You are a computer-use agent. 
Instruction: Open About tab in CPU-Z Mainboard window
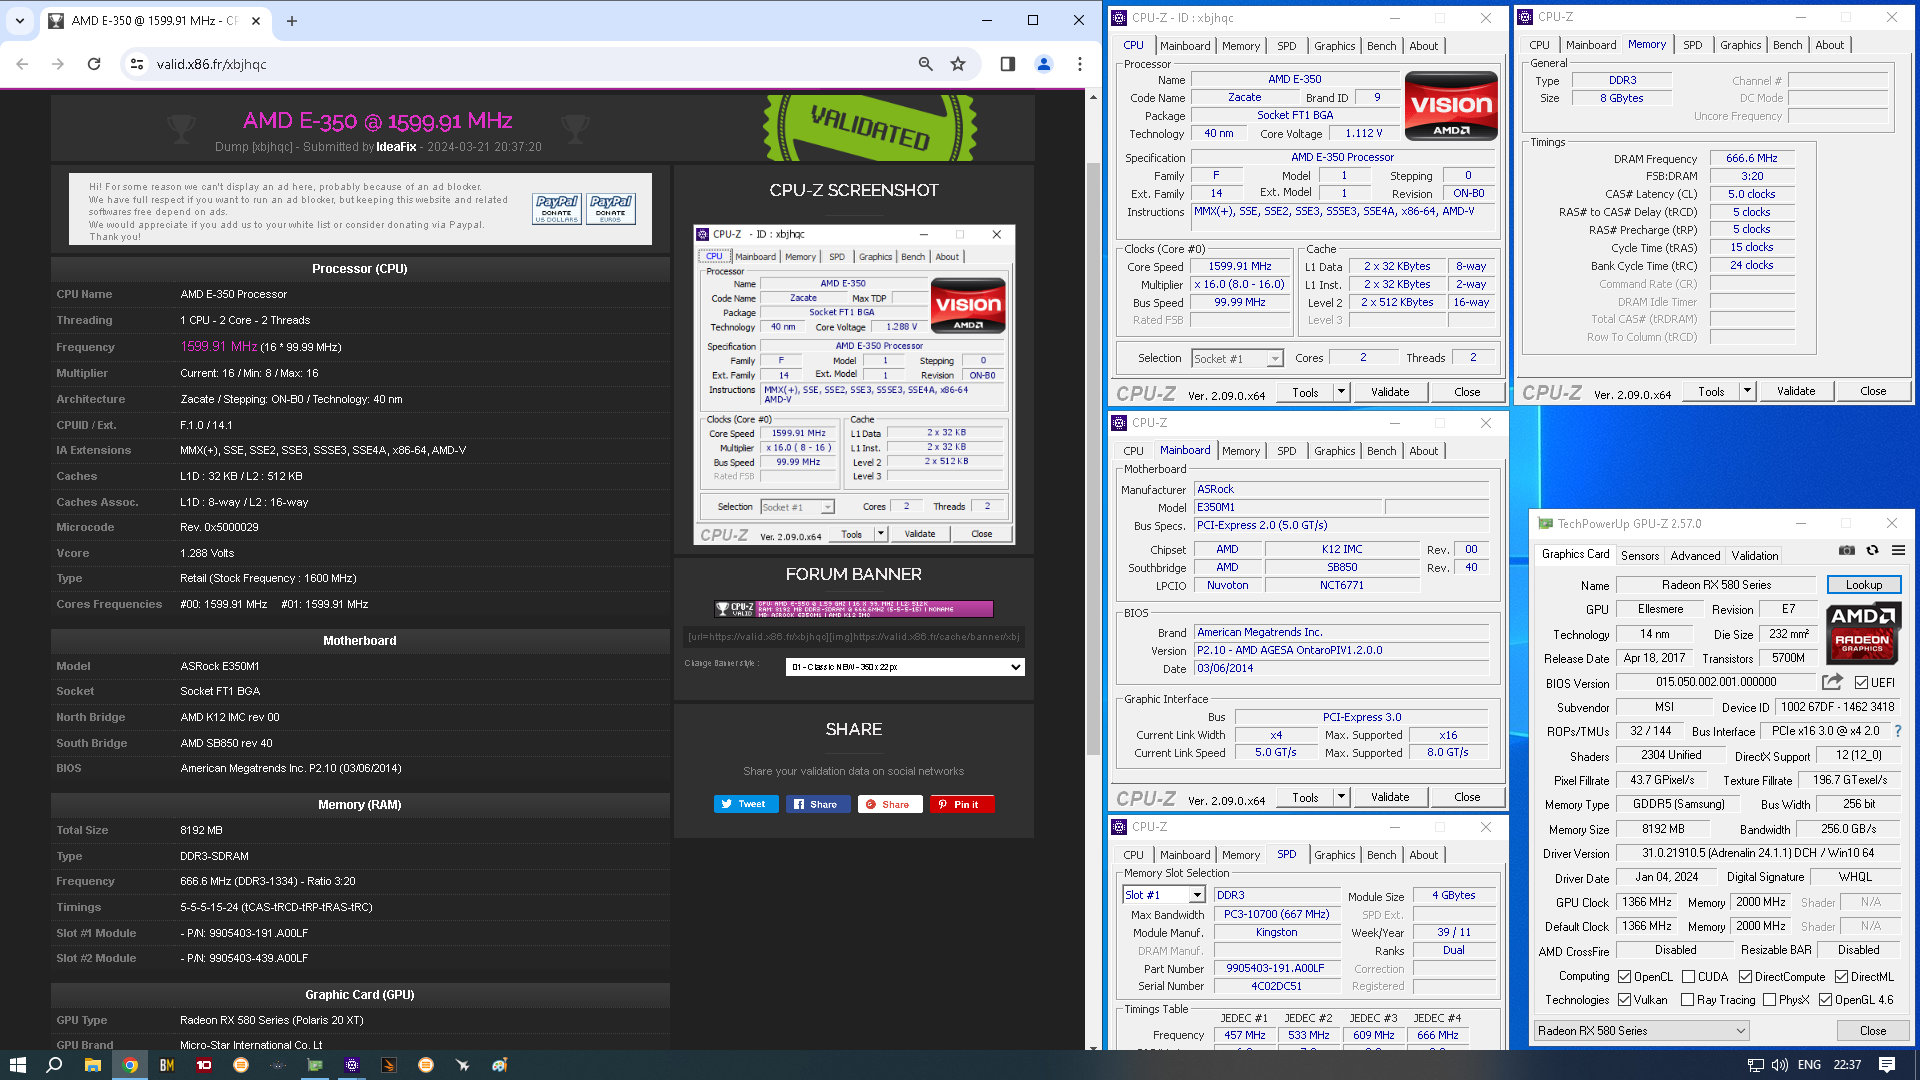[1423, 451]
